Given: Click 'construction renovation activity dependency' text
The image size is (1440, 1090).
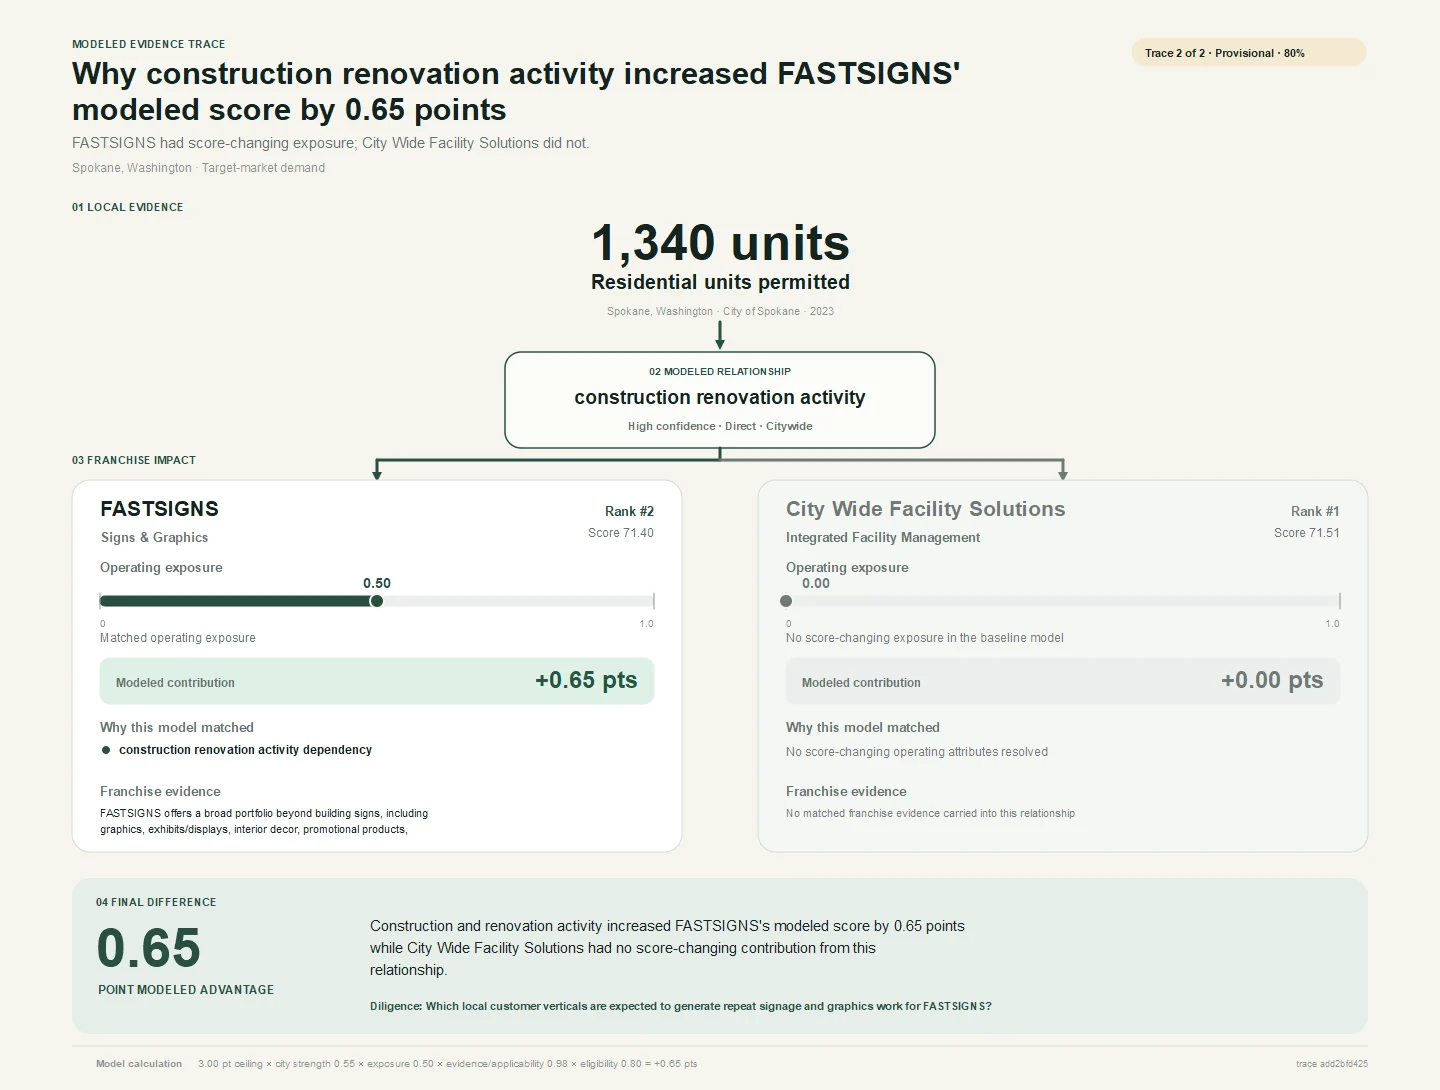Looking at the screenshot, I should 245,750.
